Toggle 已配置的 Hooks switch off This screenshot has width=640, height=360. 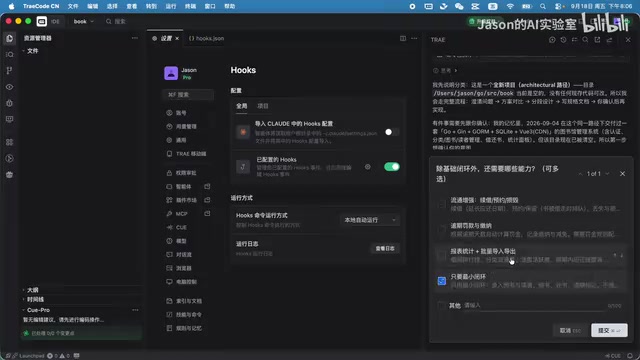pyautogui.click(x=392, y=167)
